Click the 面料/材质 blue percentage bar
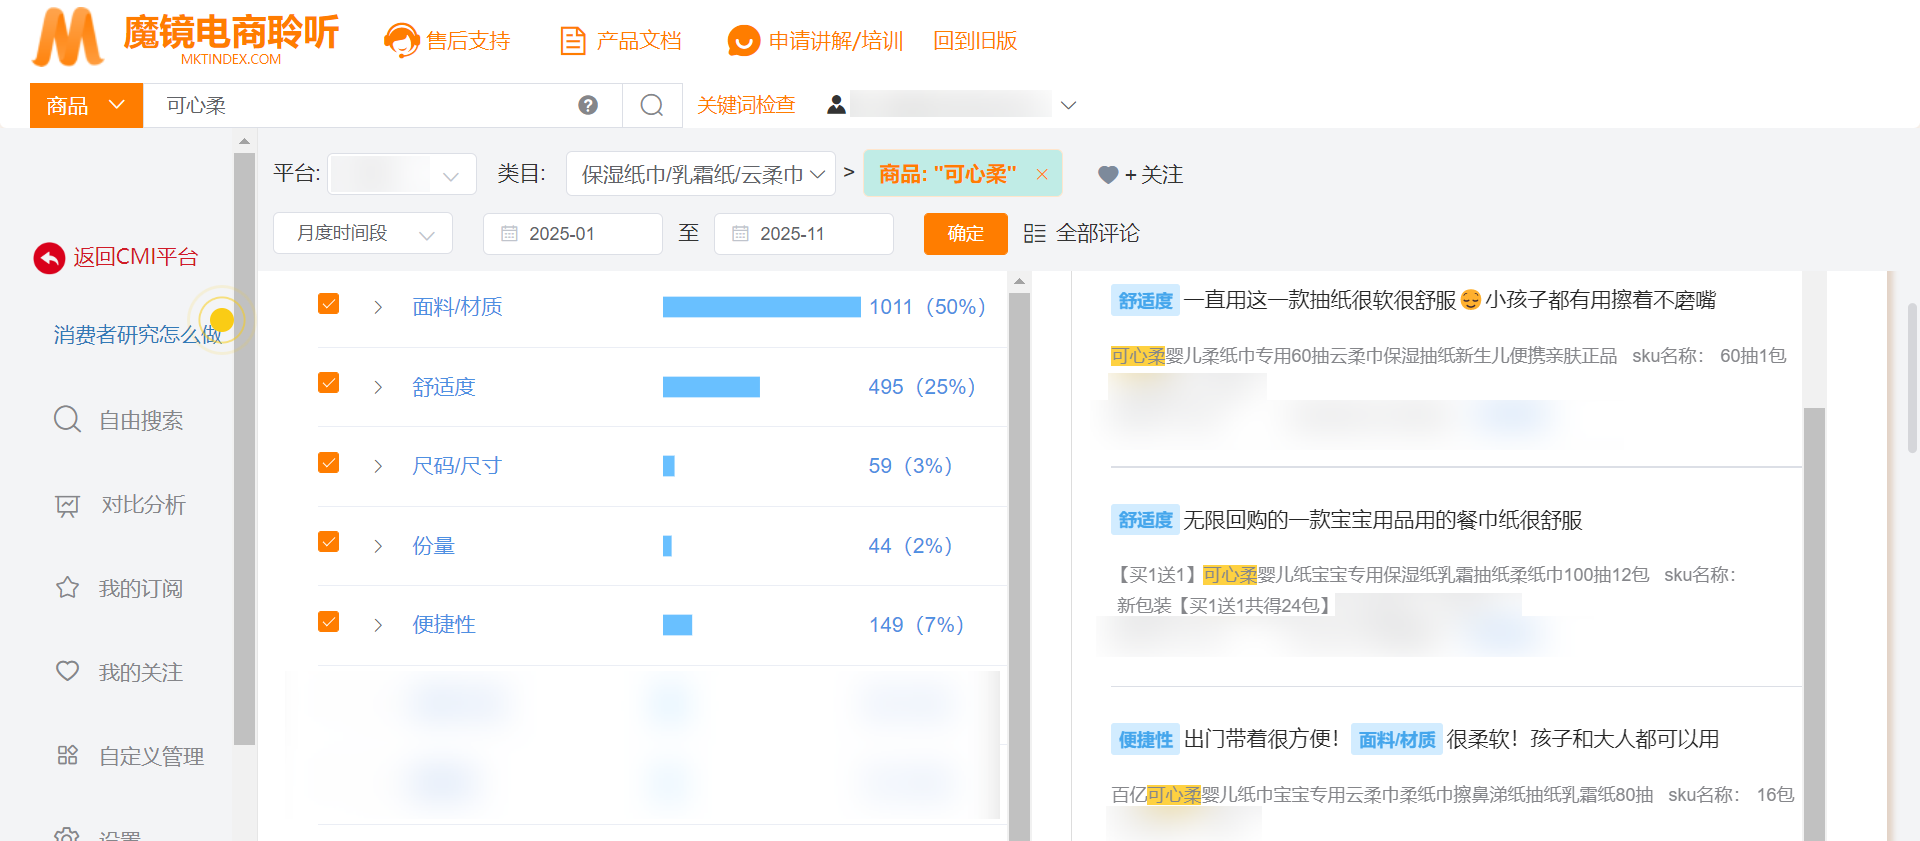Viewport: 1920px width, 841px height. [761, 307]
